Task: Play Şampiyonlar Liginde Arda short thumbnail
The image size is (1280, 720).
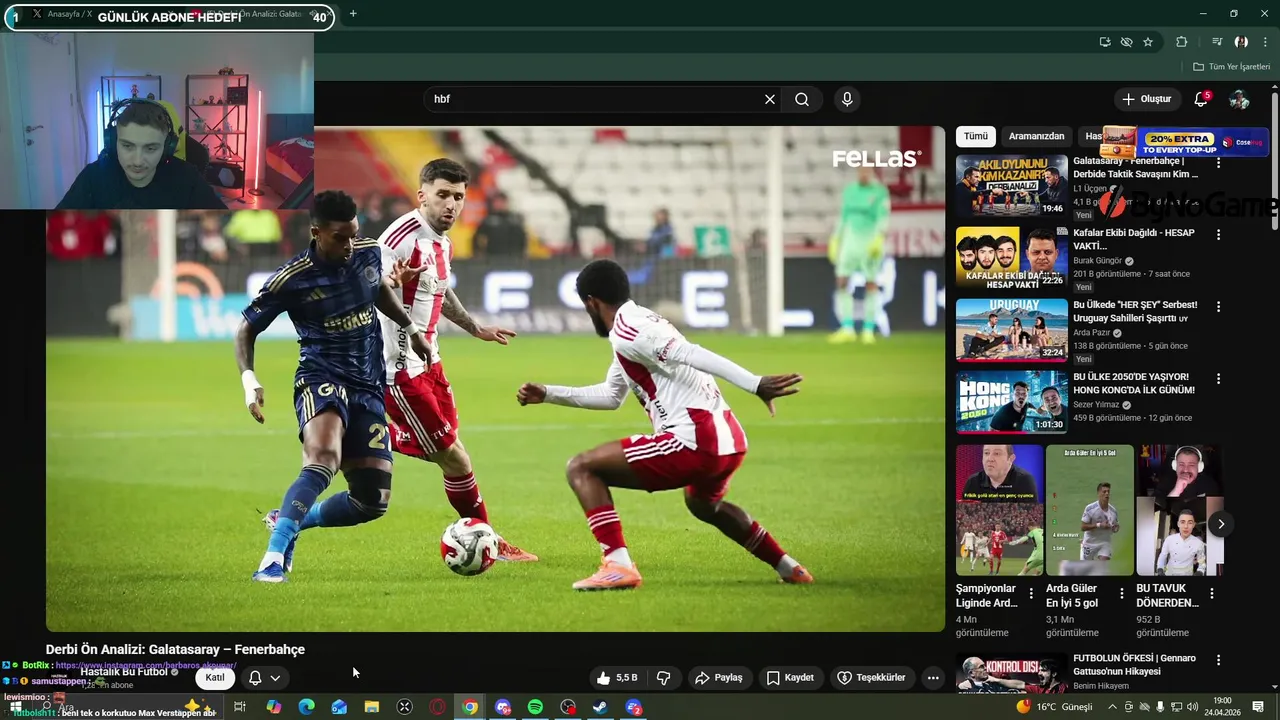Action: click(999, 510)
